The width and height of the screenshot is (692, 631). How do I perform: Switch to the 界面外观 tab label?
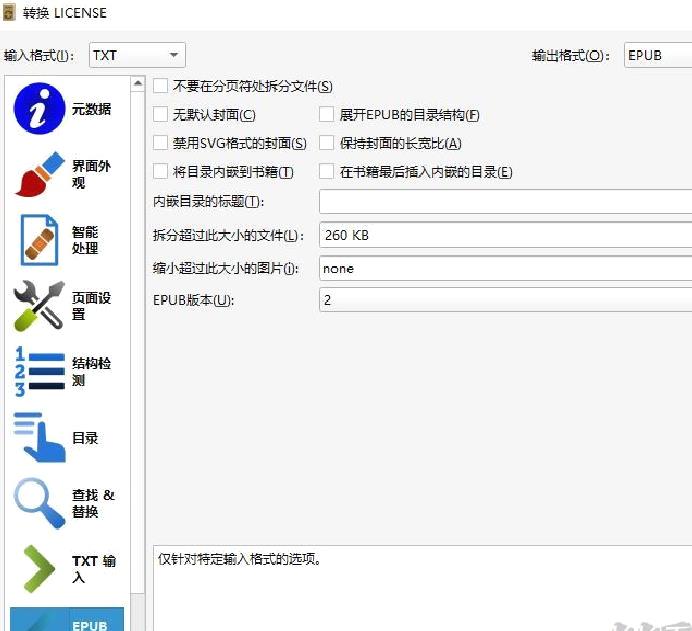91,174
